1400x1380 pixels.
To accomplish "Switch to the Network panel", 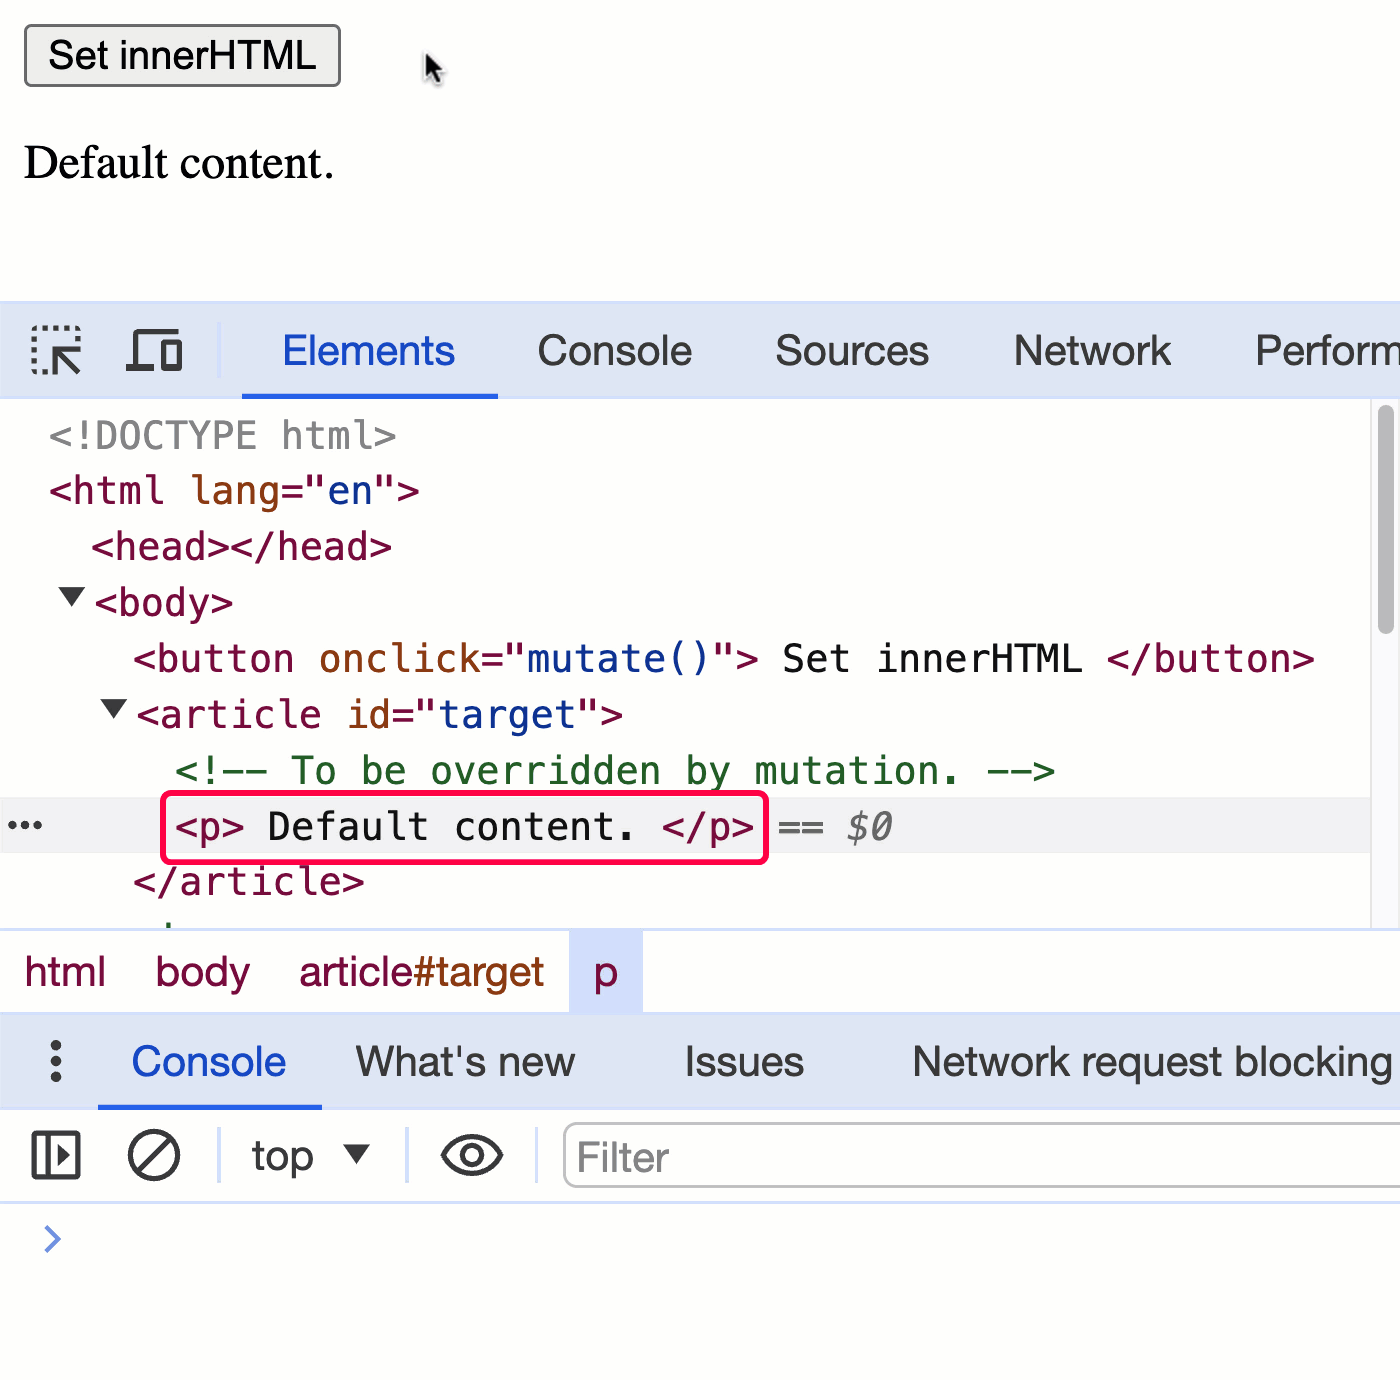I will point(1091,351).
